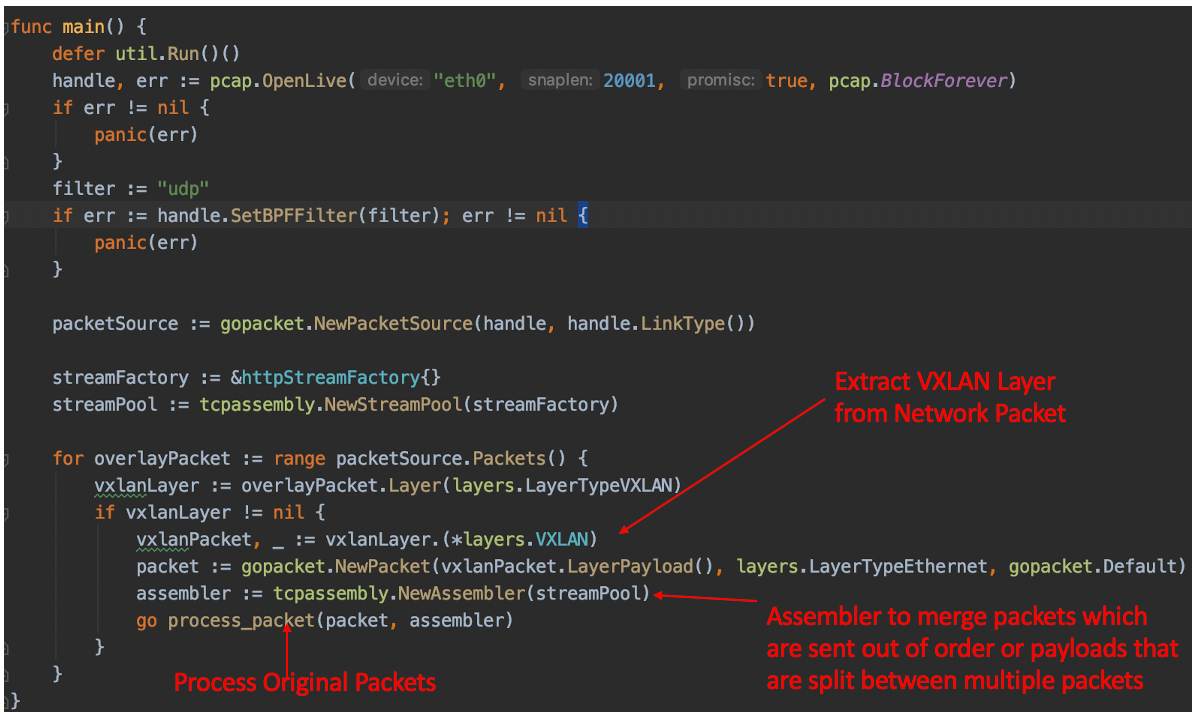The image size is (1196, 718).
Task: Click the 'for' keyword
Action: [x=68, y=459]
